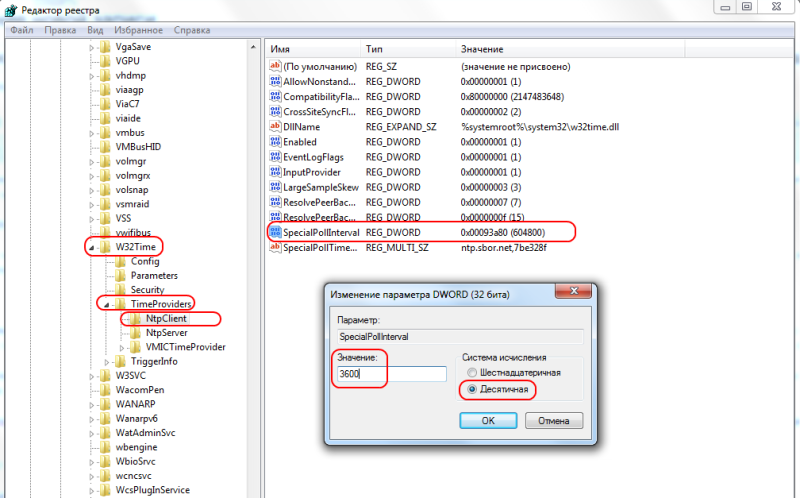This screenshot has width=800, height=498.
Task: Select the Десятичная radio button
Action: (x=472, y=389)
